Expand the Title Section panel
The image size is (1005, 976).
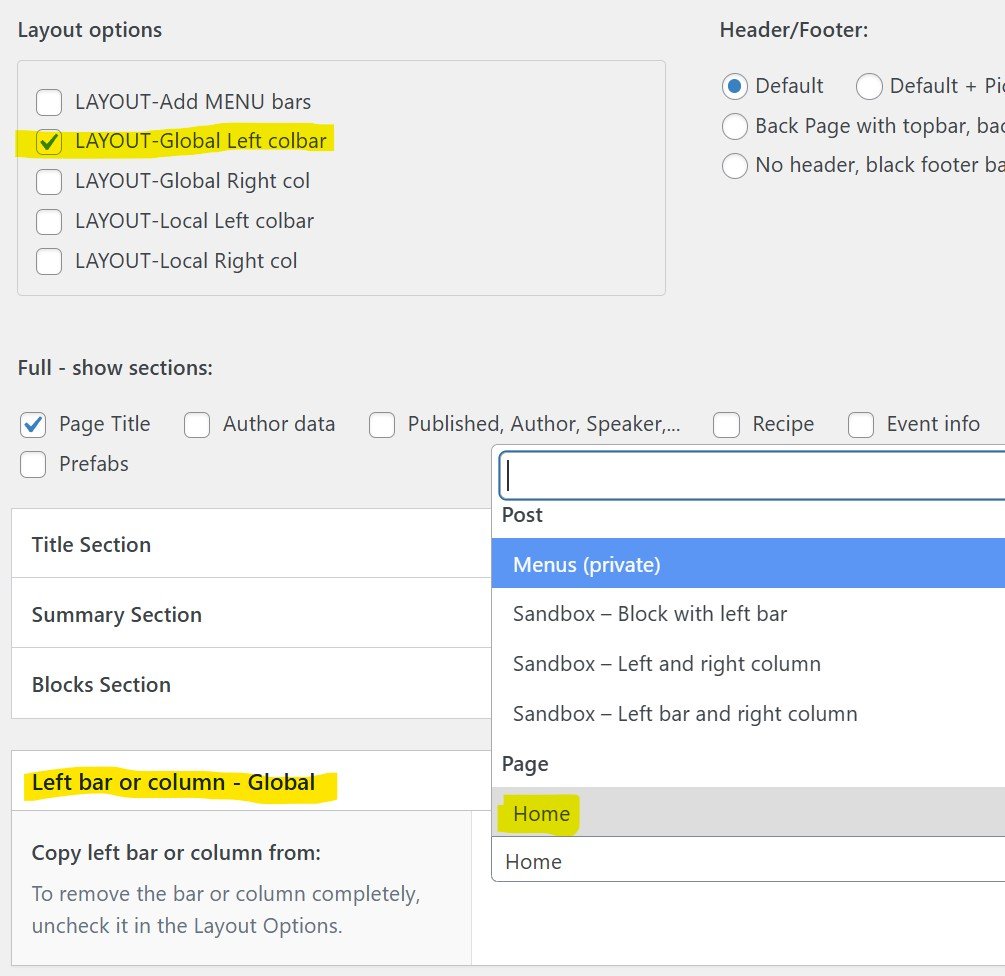click(91, 545)
